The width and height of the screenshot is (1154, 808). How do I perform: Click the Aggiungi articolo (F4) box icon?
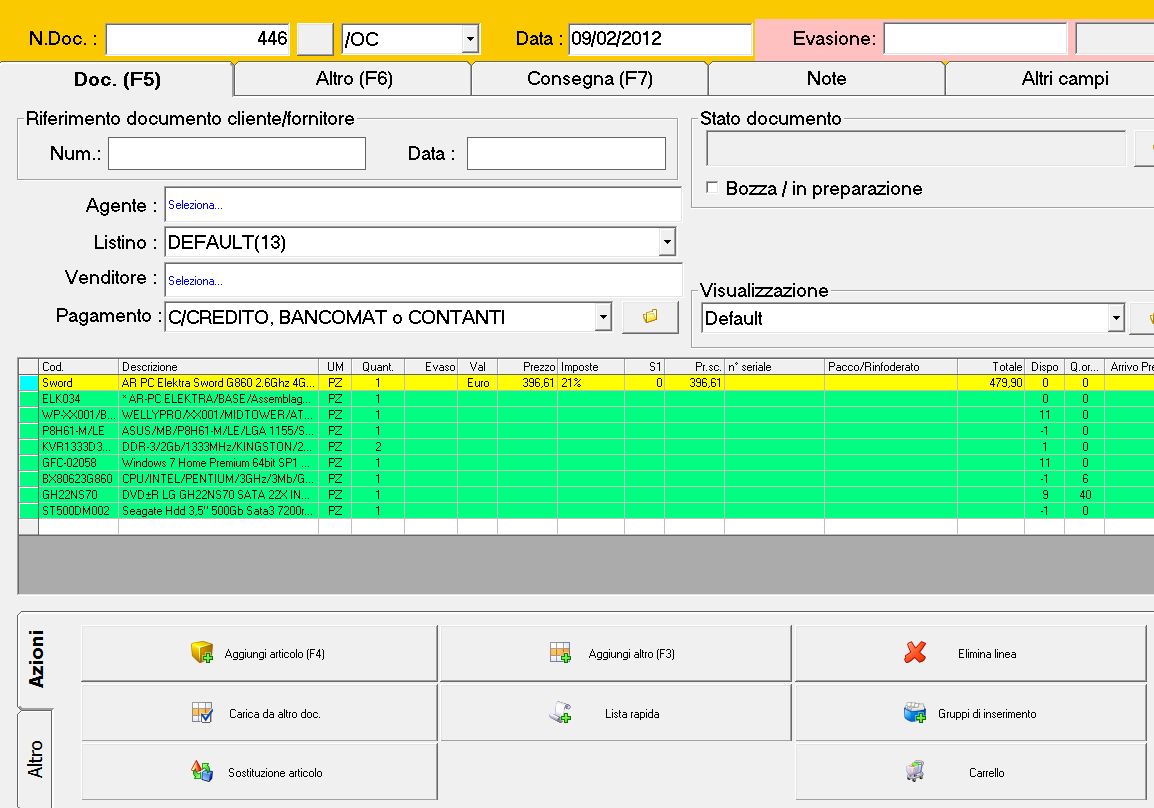click(x=203, y=653)
